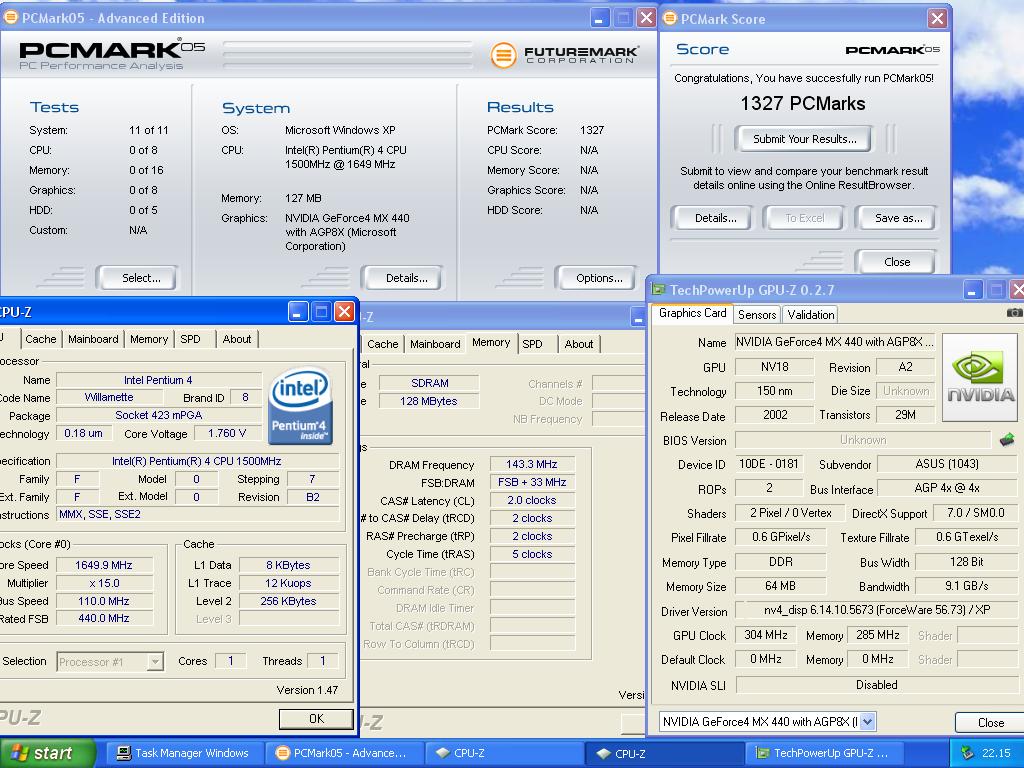Click Close button at GPU-Z bottom
This screenshot has height=768, width=1024.
[x=991, y=722]
